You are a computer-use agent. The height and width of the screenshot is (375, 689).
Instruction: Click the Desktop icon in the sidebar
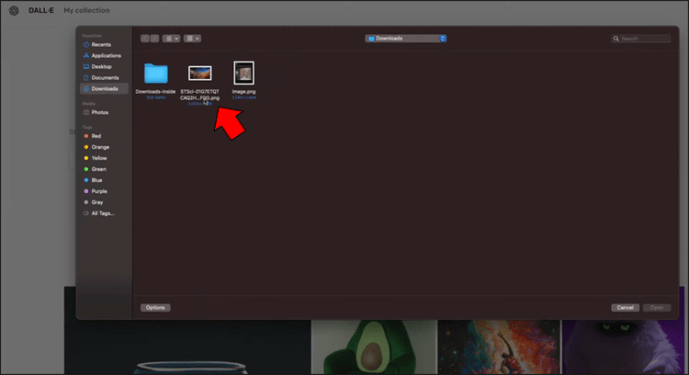[86, 66]
